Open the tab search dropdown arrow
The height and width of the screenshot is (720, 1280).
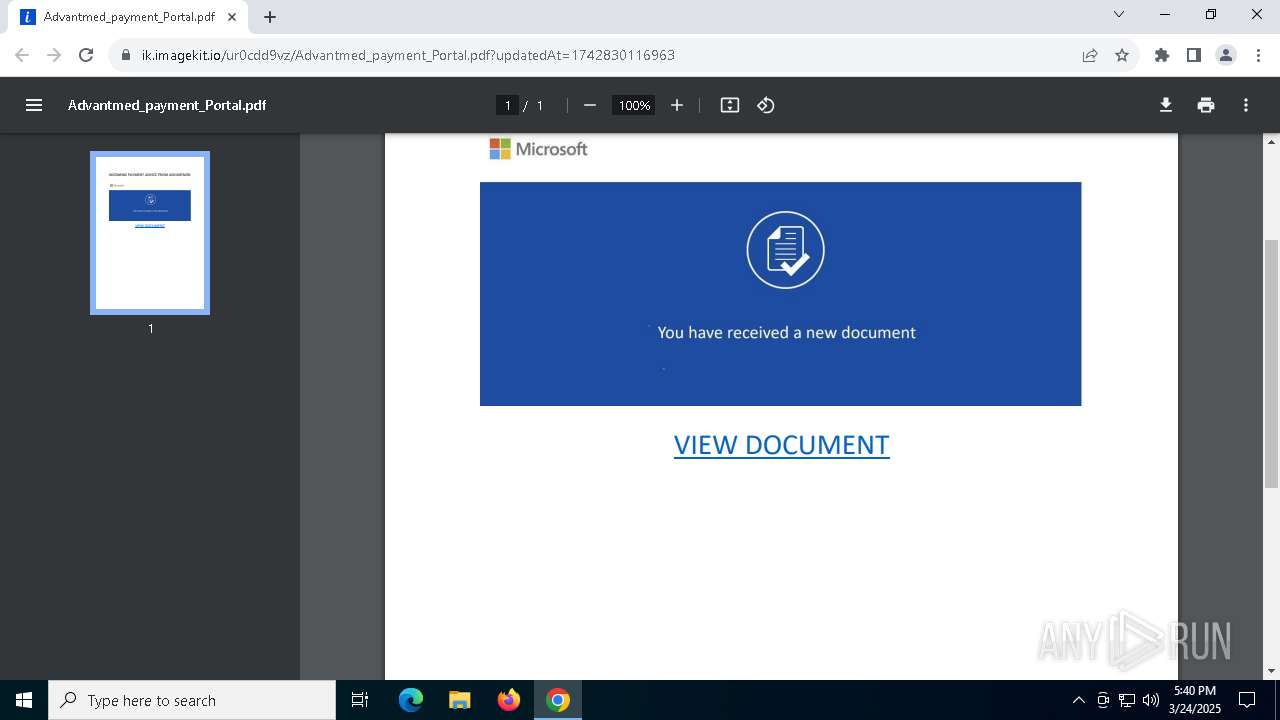coord(1119,15)
